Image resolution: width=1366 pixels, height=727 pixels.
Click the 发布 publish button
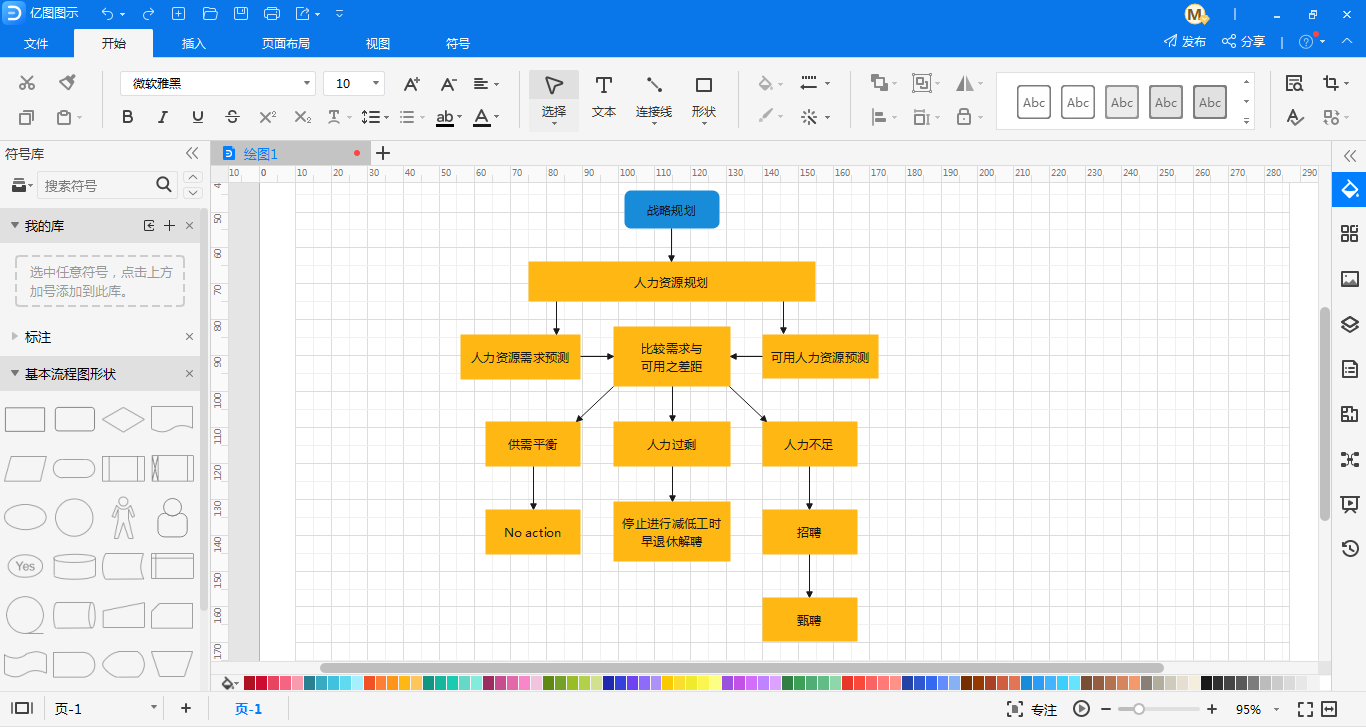1185,42
